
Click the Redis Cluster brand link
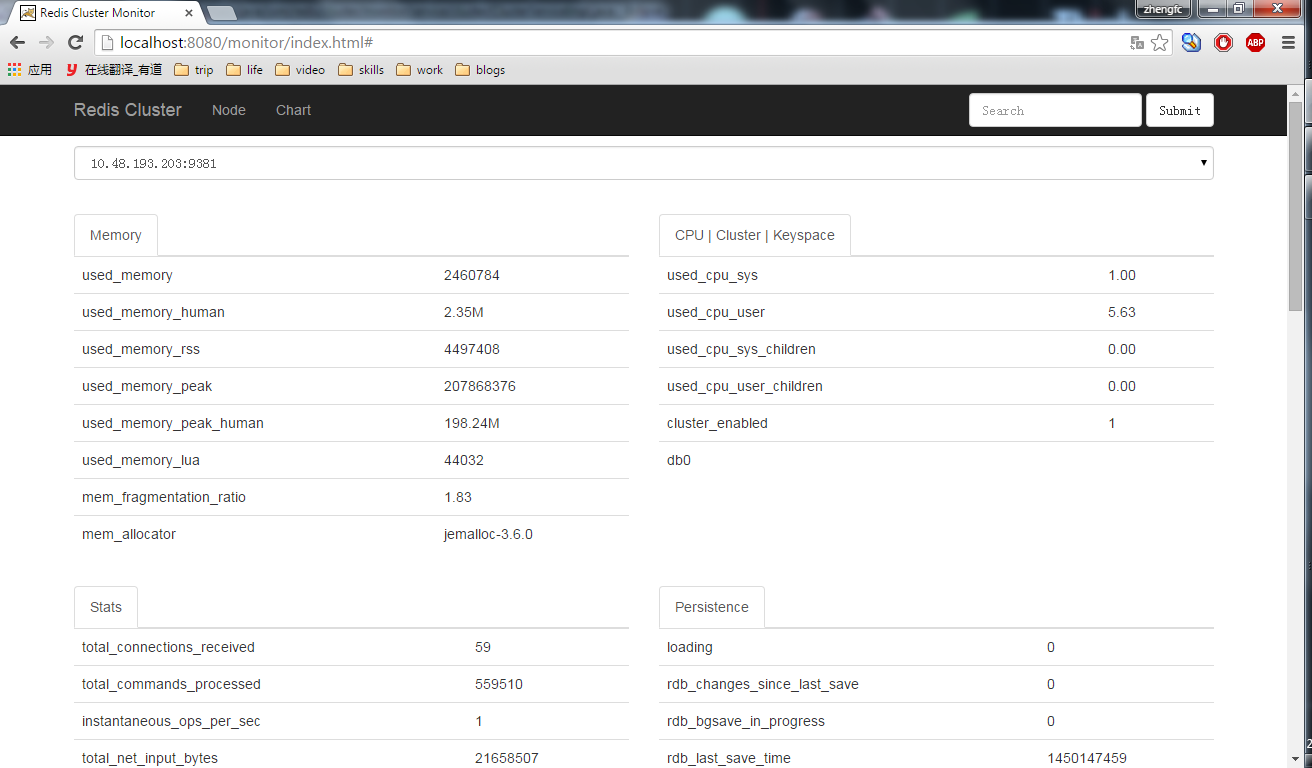click(128, 110)
